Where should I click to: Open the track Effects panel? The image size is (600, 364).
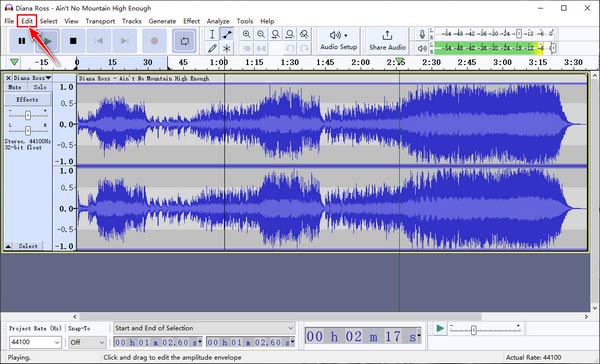pyautogui.click(x=28, y=100)
